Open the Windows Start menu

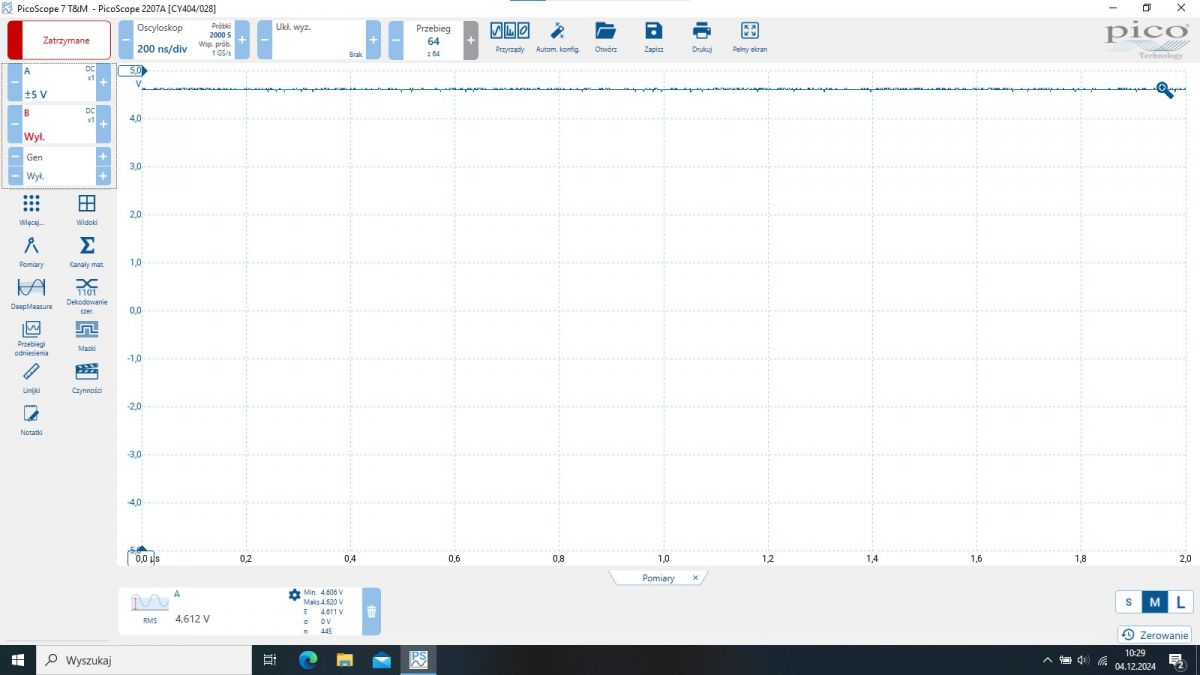pos(17,660)
